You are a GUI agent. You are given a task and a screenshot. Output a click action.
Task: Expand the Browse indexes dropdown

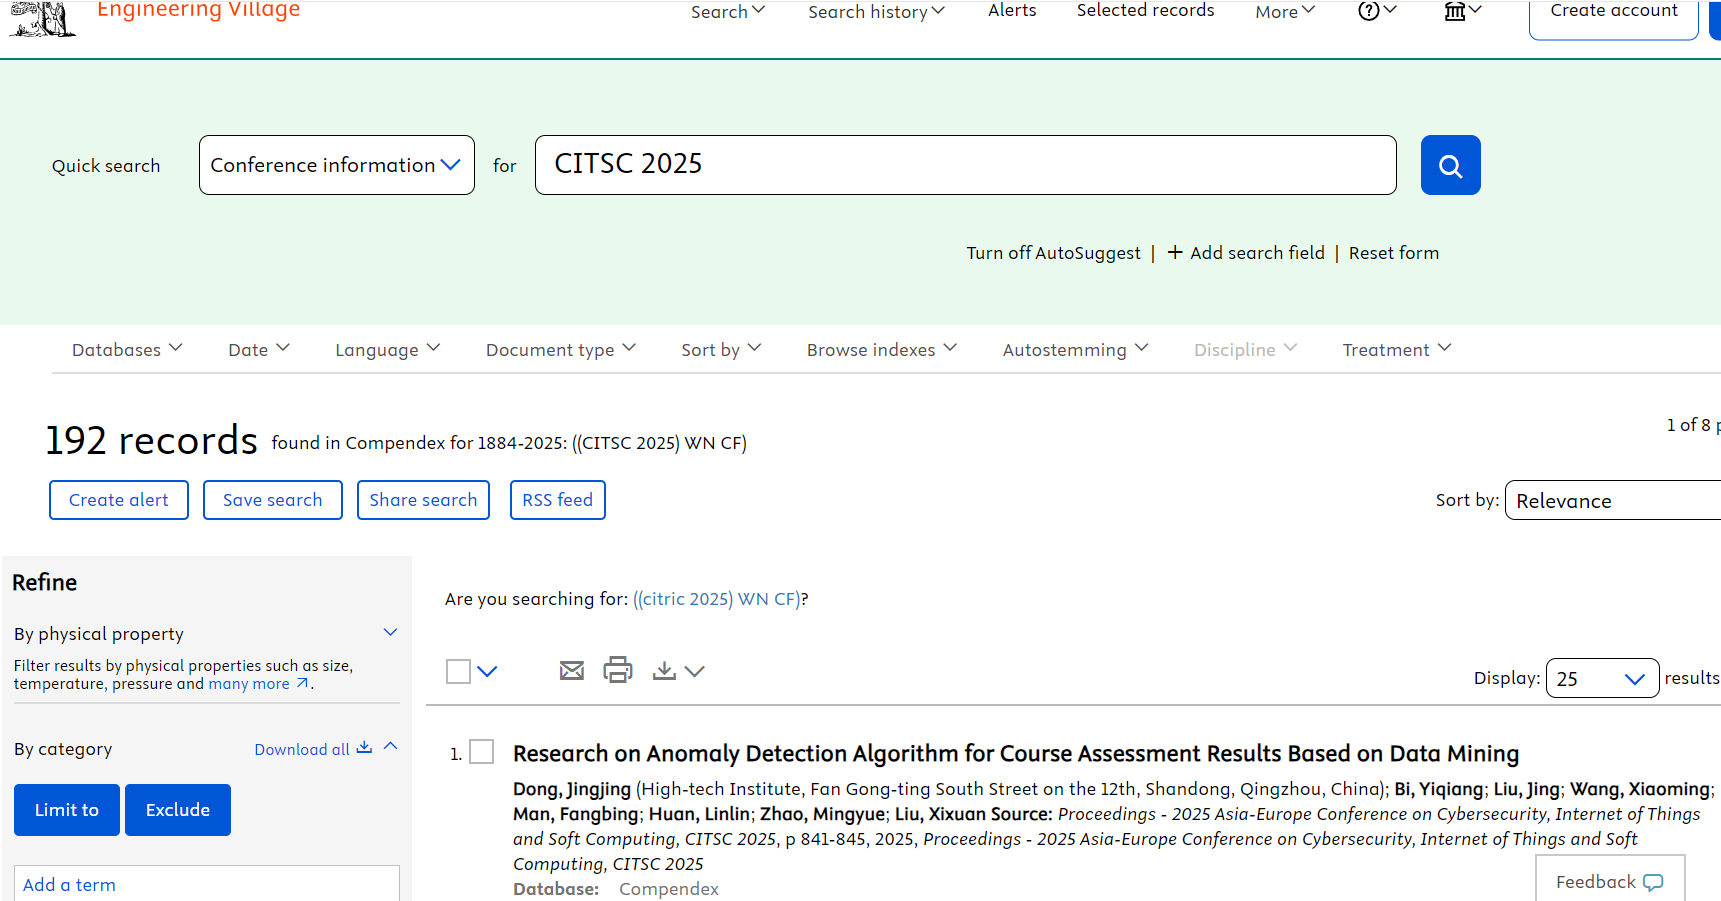click(x=882, y=349)
